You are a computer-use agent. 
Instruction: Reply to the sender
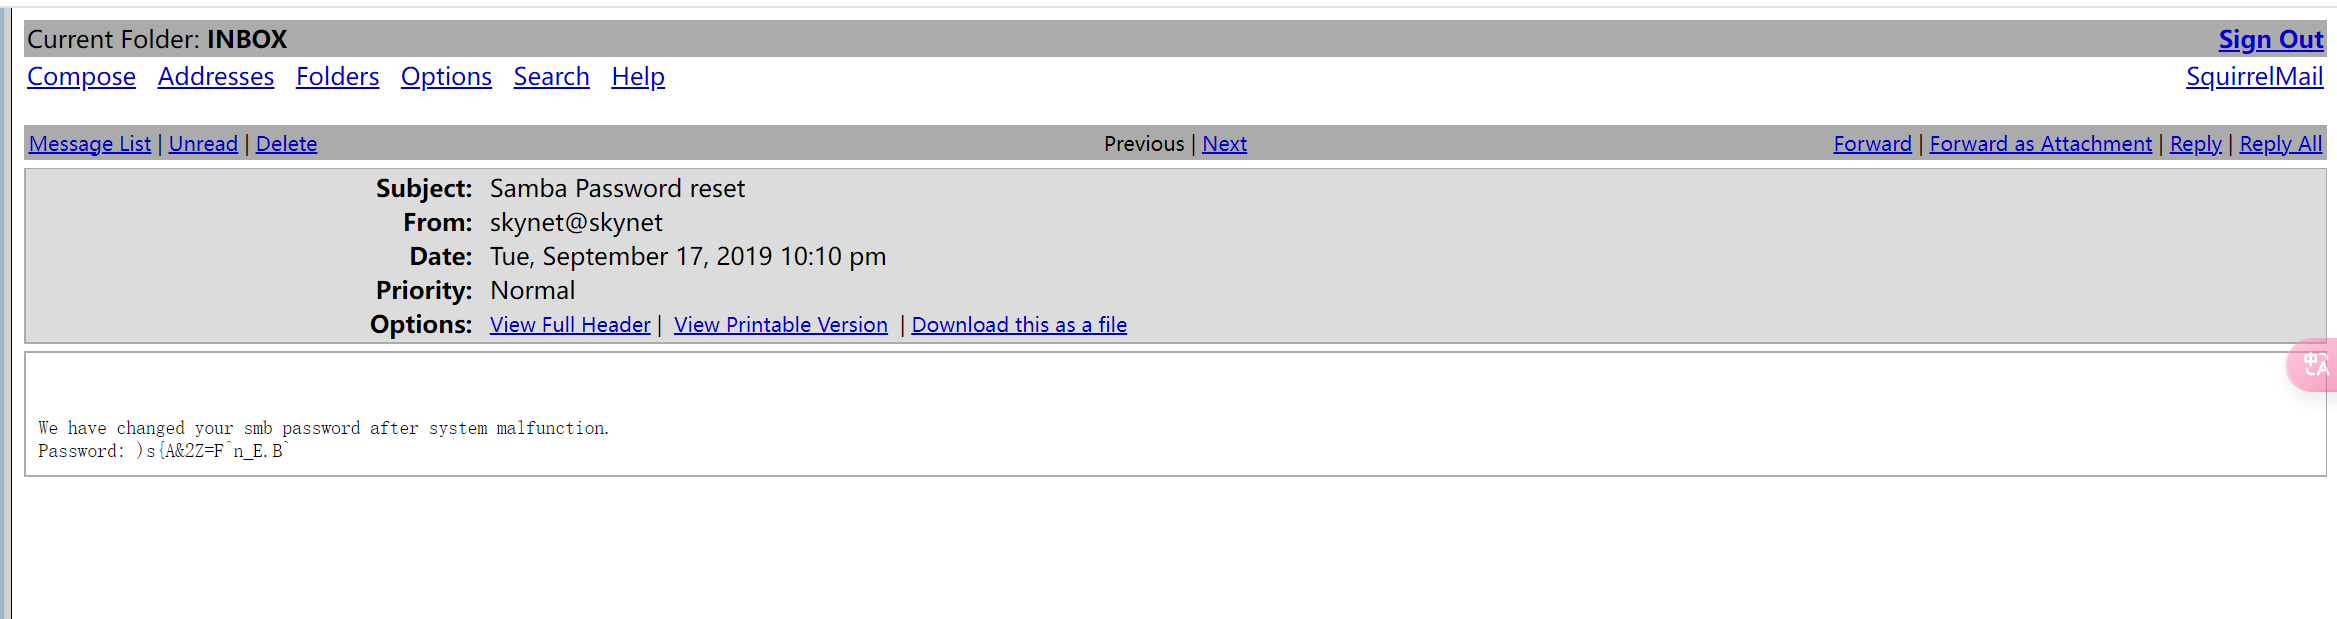pyautogui.click(x=2195, y=144)
